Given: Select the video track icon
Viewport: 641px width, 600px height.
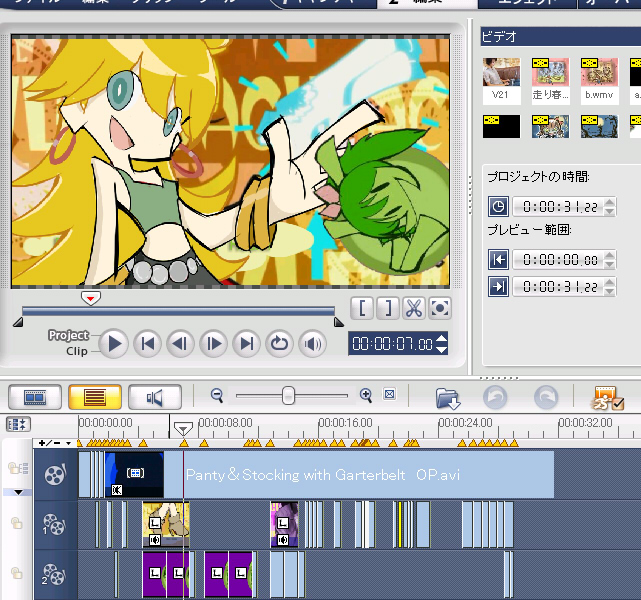Looking at the screenshot, I should tap(55, 475).
